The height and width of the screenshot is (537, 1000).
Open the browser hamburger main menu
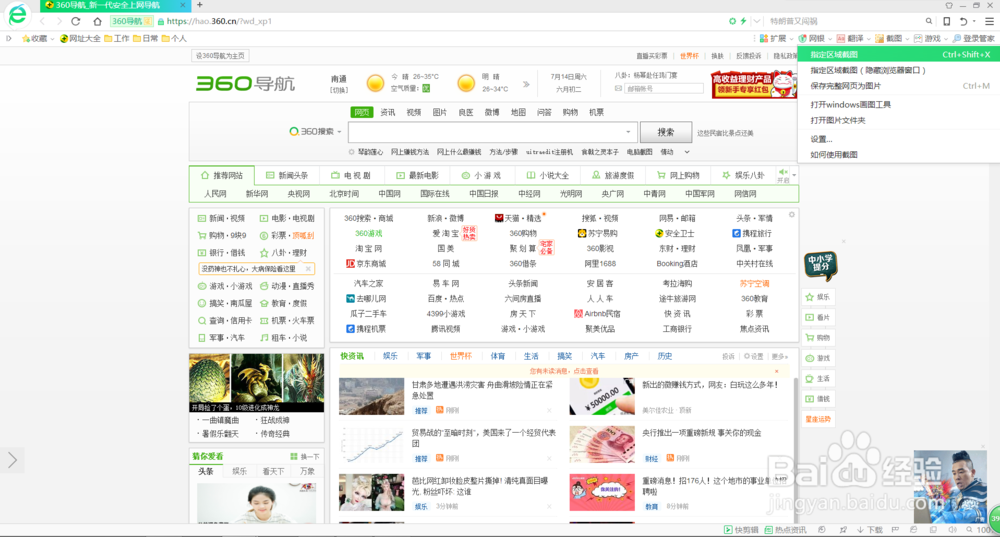[x=989, y=21]
